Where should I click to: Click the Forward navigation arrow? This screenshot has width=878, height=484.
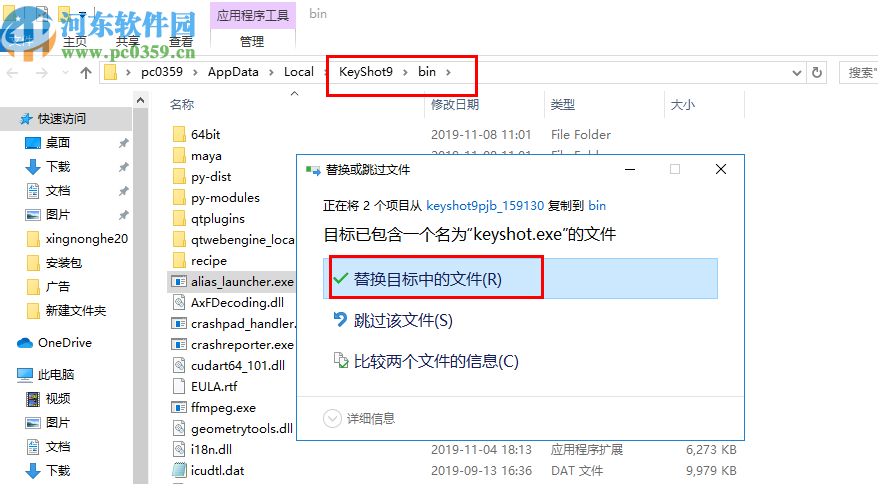(41, 73)
